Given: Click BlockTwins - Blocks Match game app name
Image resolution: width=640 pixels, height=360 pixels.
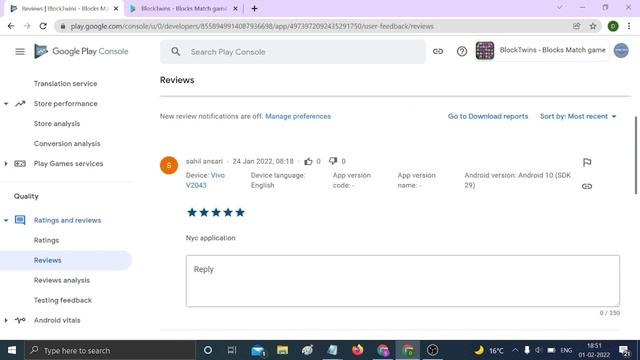Looking at the screenshot, I should click(x=552, y=50).
